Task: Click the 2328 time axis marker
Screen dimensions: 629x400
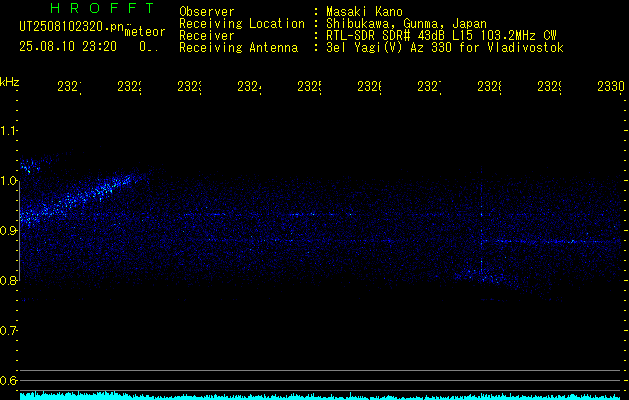Action: pyautogui.click(x=489, y=86)
